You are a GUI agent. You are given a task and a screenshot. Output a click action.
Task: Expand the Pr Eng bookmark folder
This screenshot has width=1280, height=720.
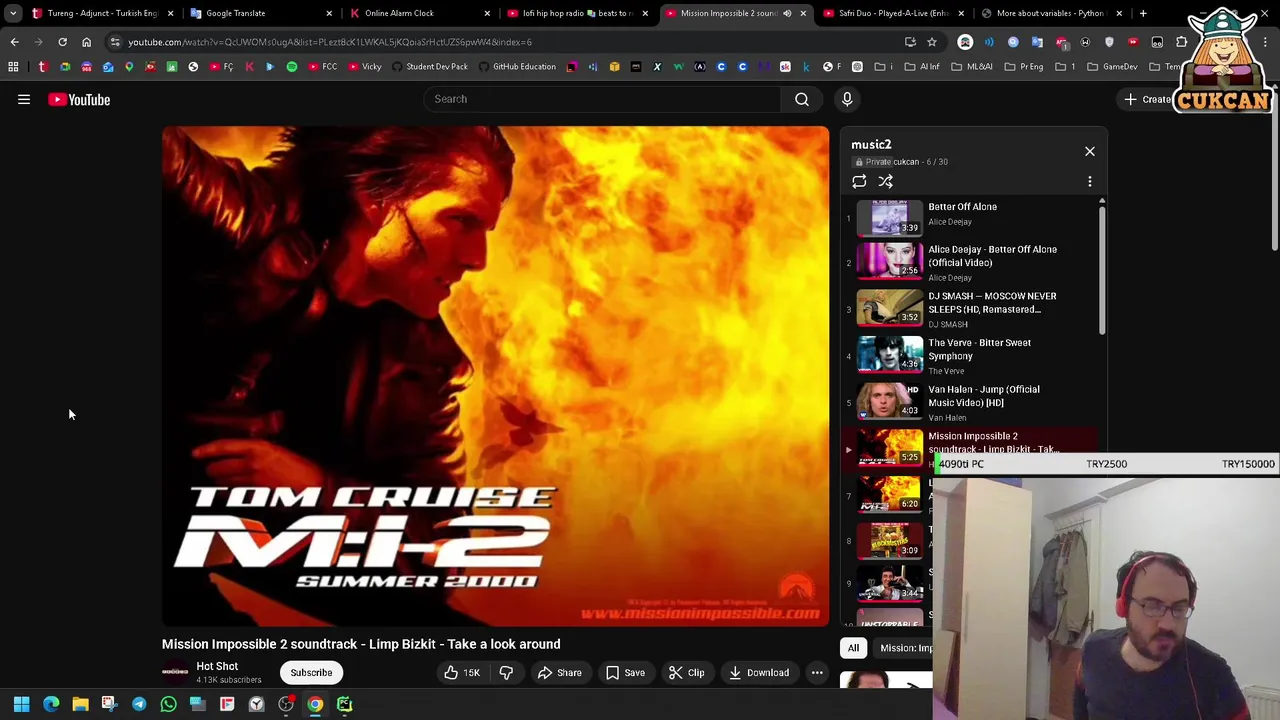(x=1024, y=66)
